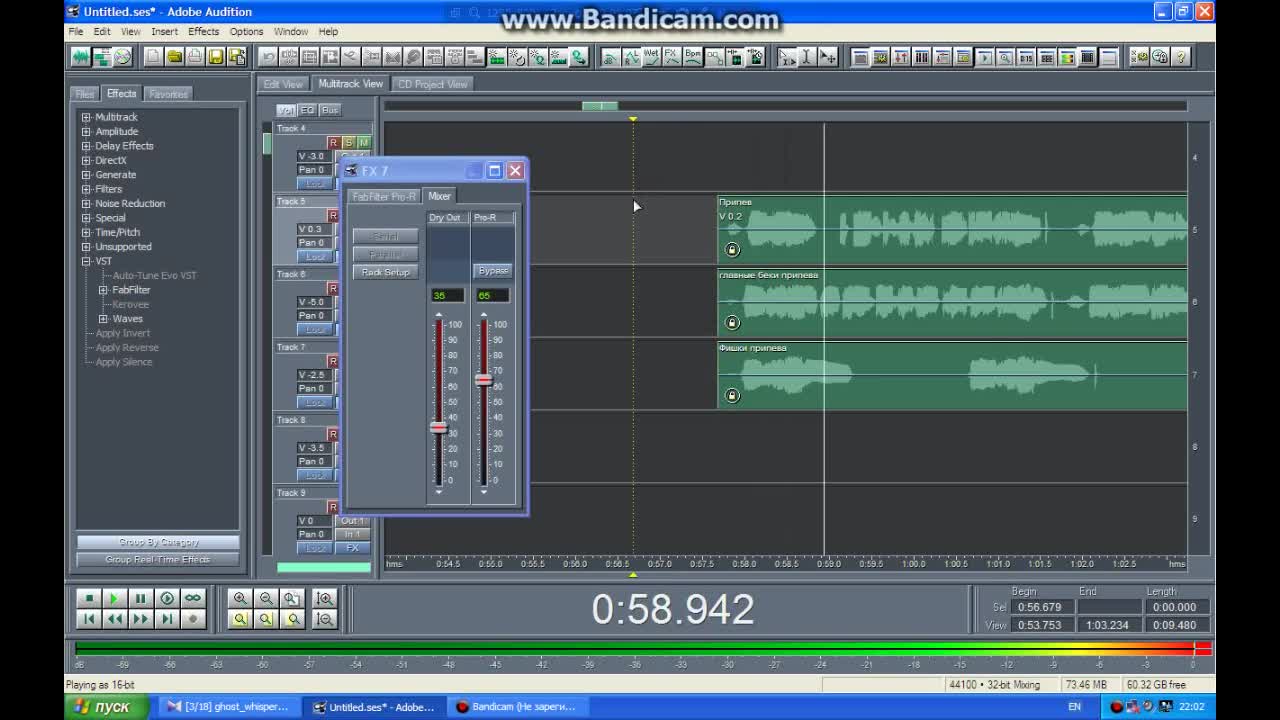
Task: Zoom in vertically on the tracks
Action: pos(324,598)
